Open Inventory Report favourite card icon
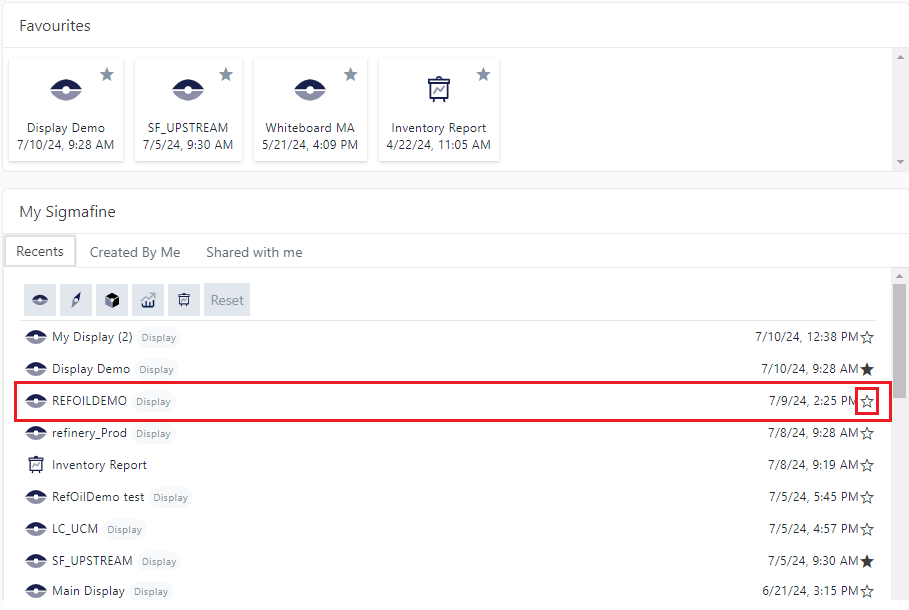909x610 pixels. pos(438,90)
